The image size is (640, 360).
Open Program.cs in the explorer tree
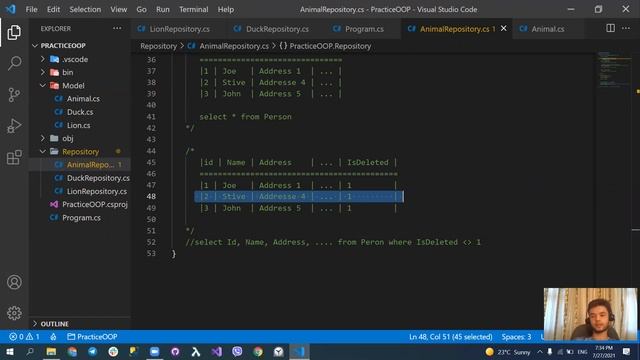81,218
